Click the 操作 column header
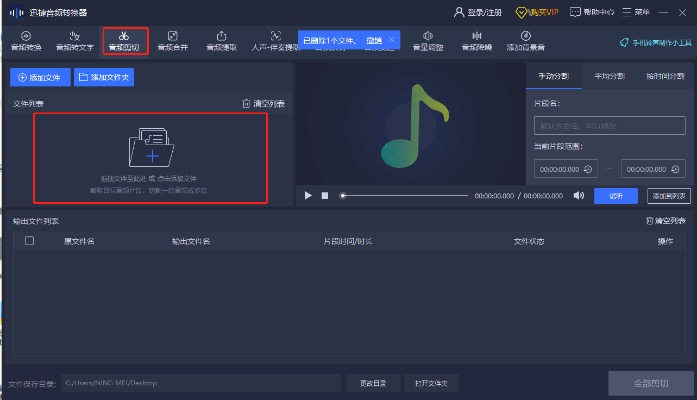This screenshot has width=697, height=400. (x=665, y=241)
